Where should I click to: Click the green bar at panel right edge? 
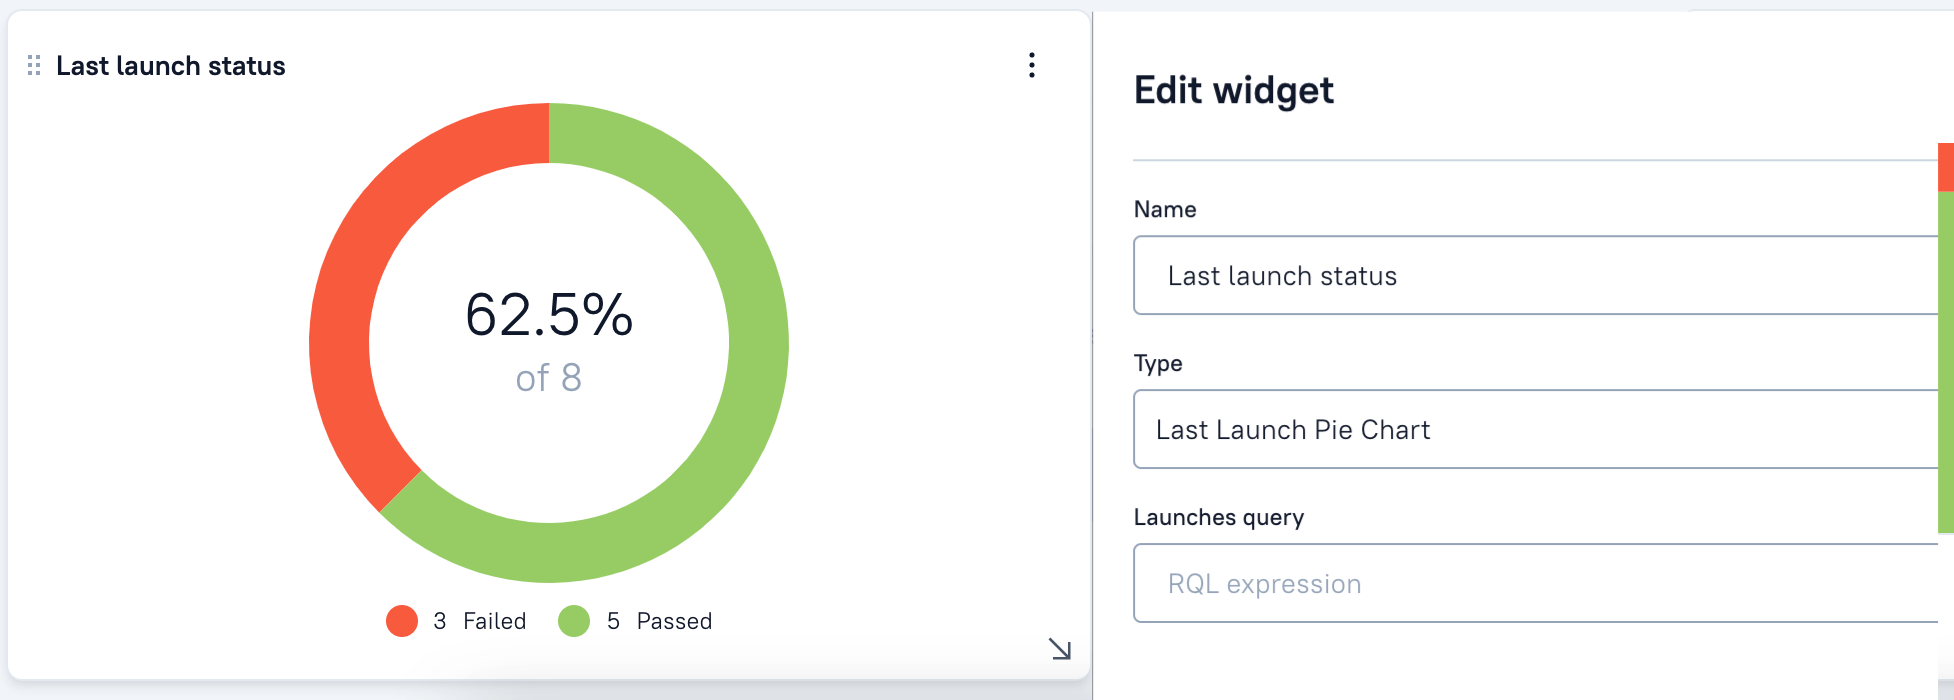(1945, 360)
